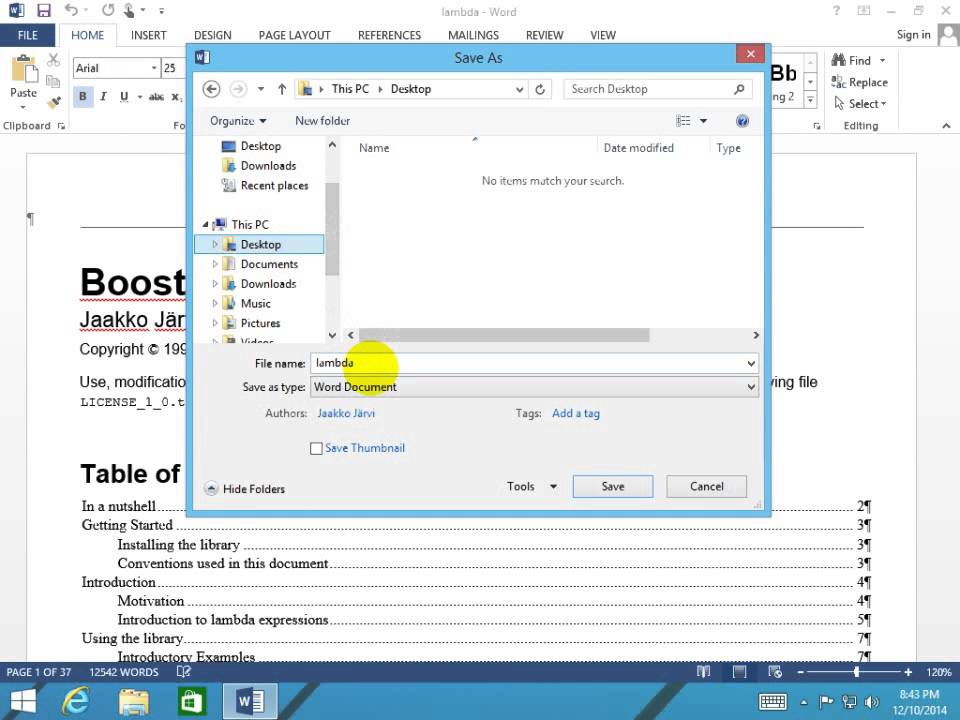Switch to the DESIGN ribbon tab
The image size is (960, 720).
point(212,36)
